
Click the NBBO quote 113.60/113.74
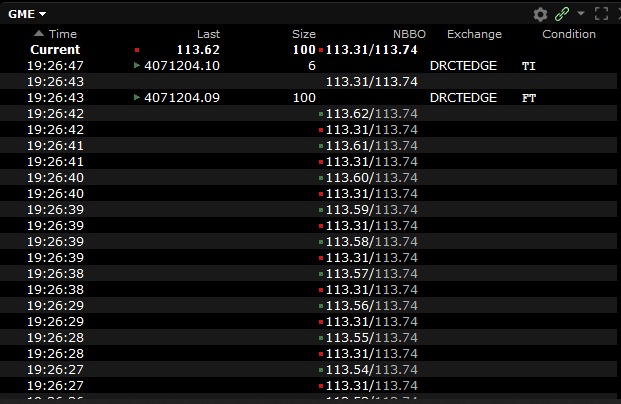tap(371, 178)
